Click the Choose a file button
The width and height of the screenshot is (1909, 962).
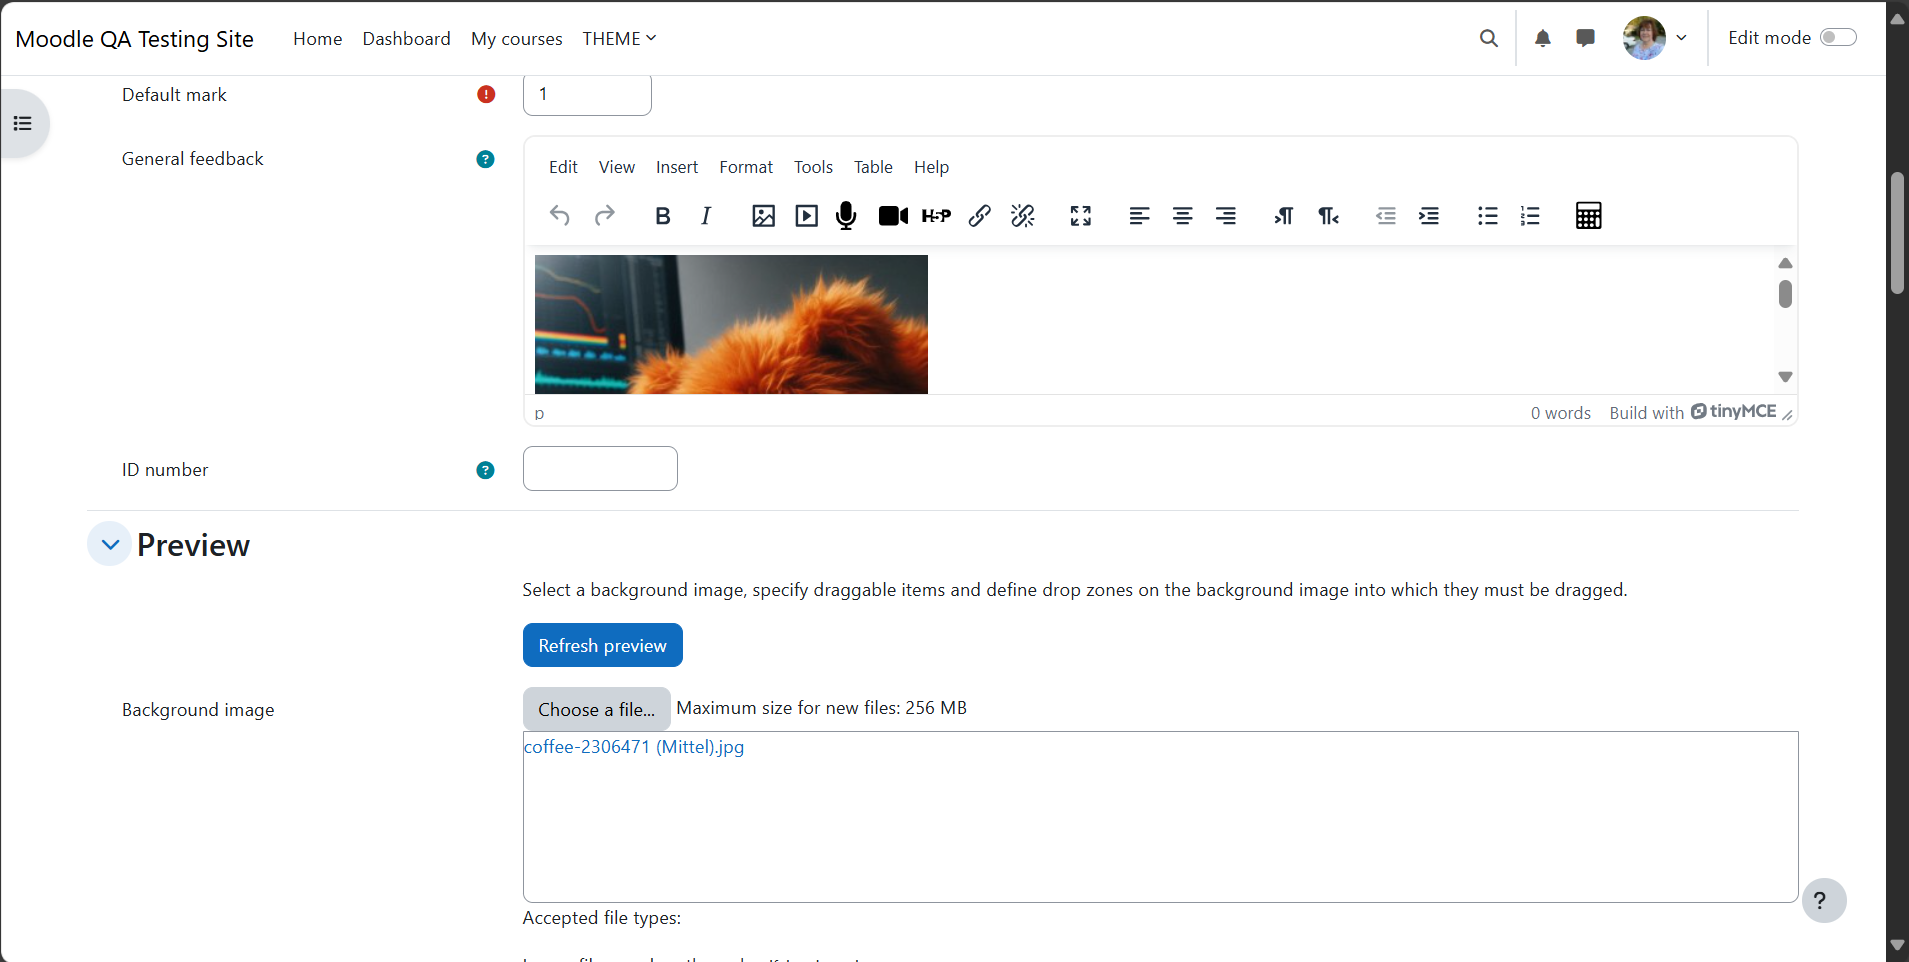click(596, 709)
